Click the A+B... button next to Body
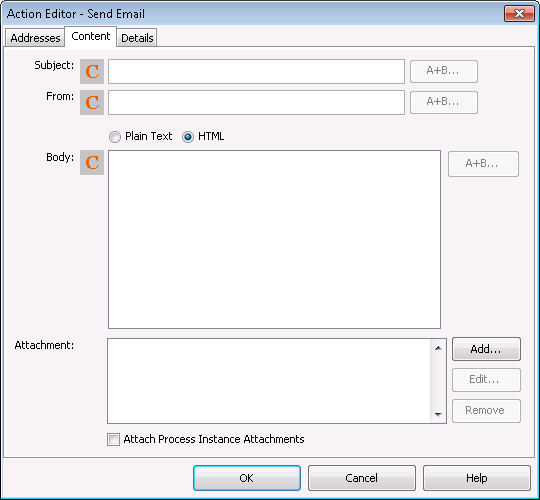 pos(483,164)
